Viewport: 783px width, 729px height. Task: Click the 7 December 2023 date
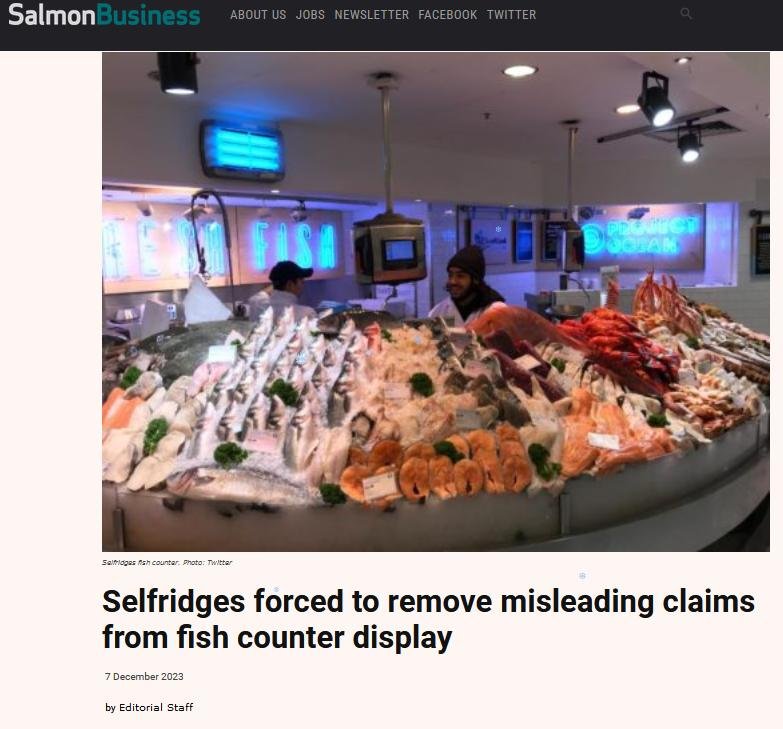(144, 677)
